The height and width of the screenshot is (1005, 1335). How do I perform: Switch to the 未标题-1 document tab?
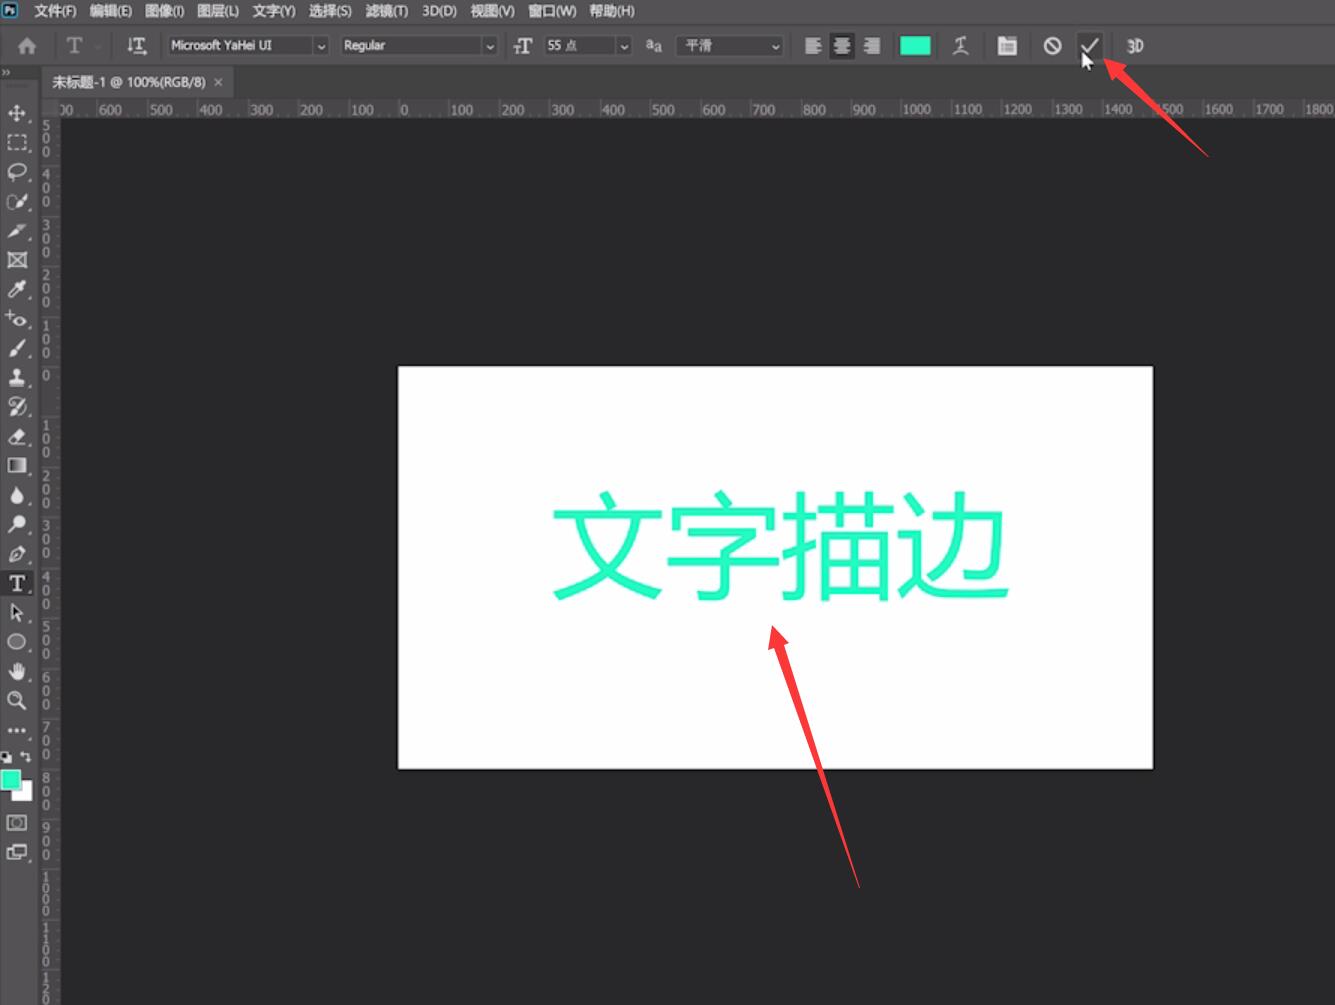pyautogui.click(x=129, y=82)
